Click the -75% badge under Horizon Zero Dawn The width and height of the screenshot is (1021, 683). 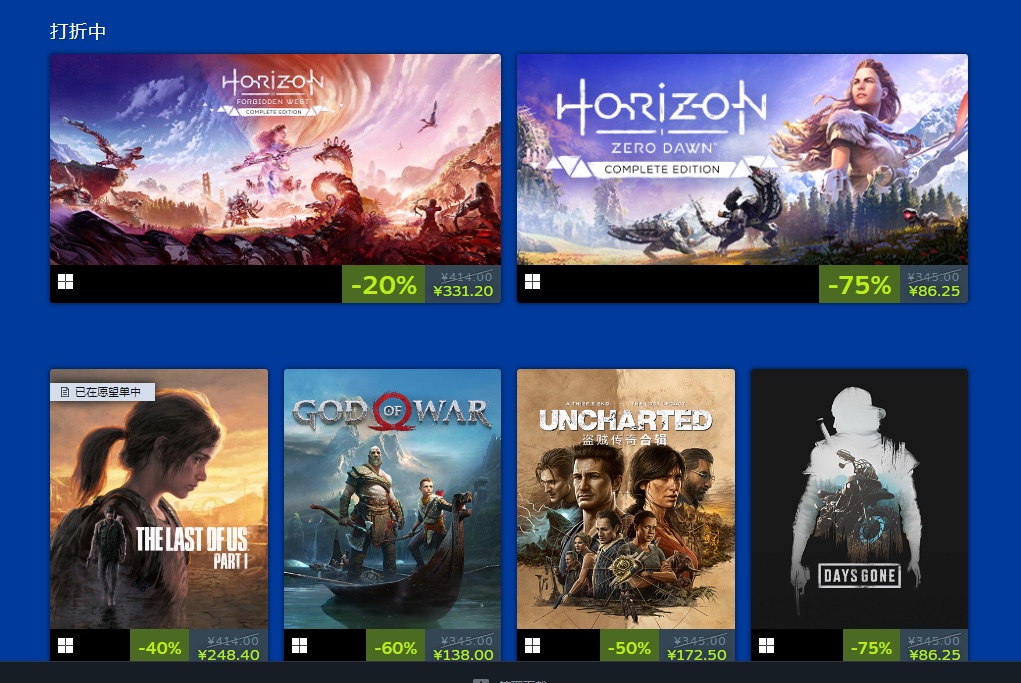pos(860,285)
